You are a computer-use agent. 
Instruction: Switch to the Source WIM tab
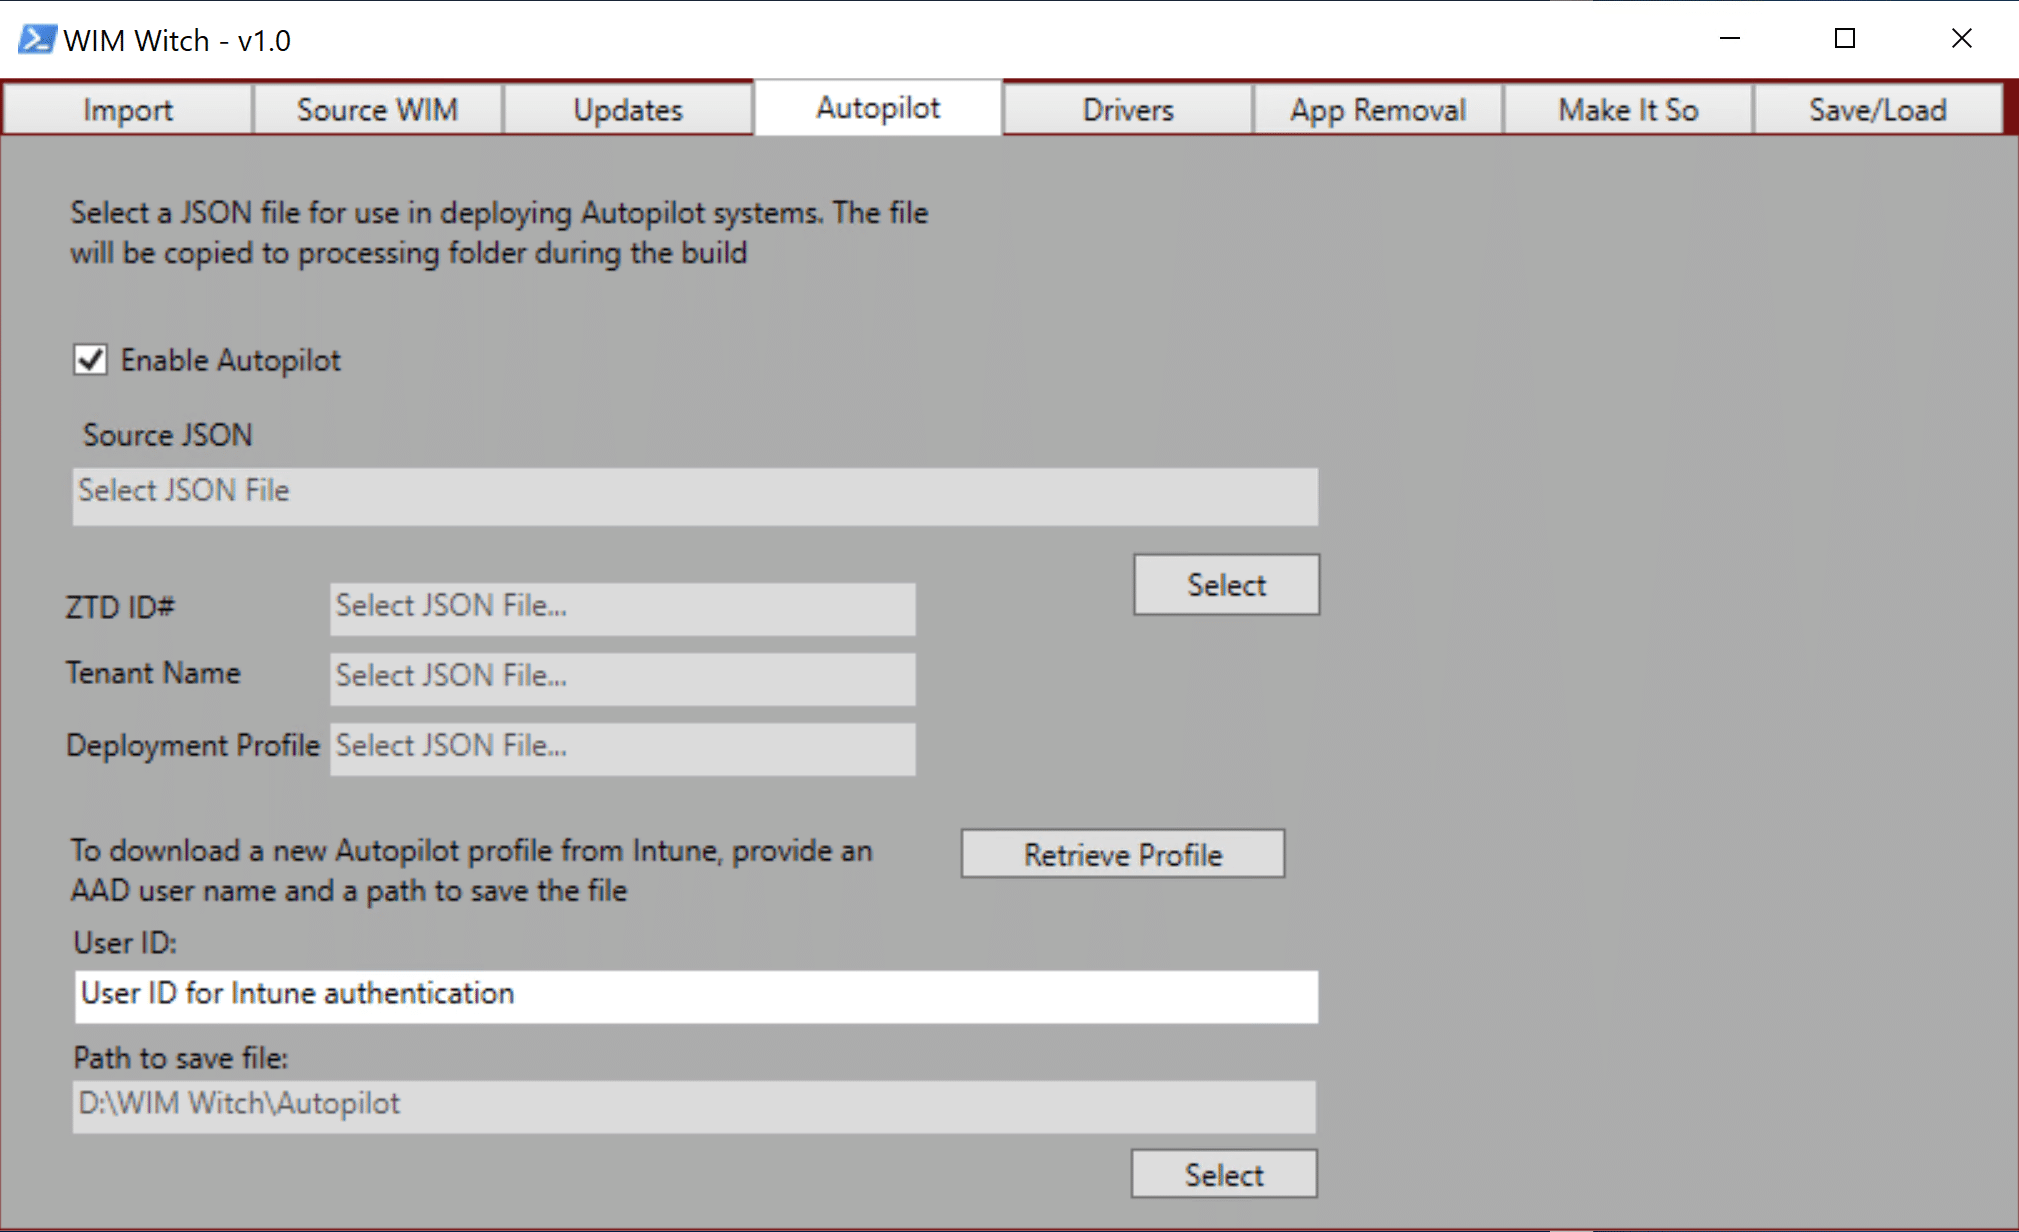(377, 109)
